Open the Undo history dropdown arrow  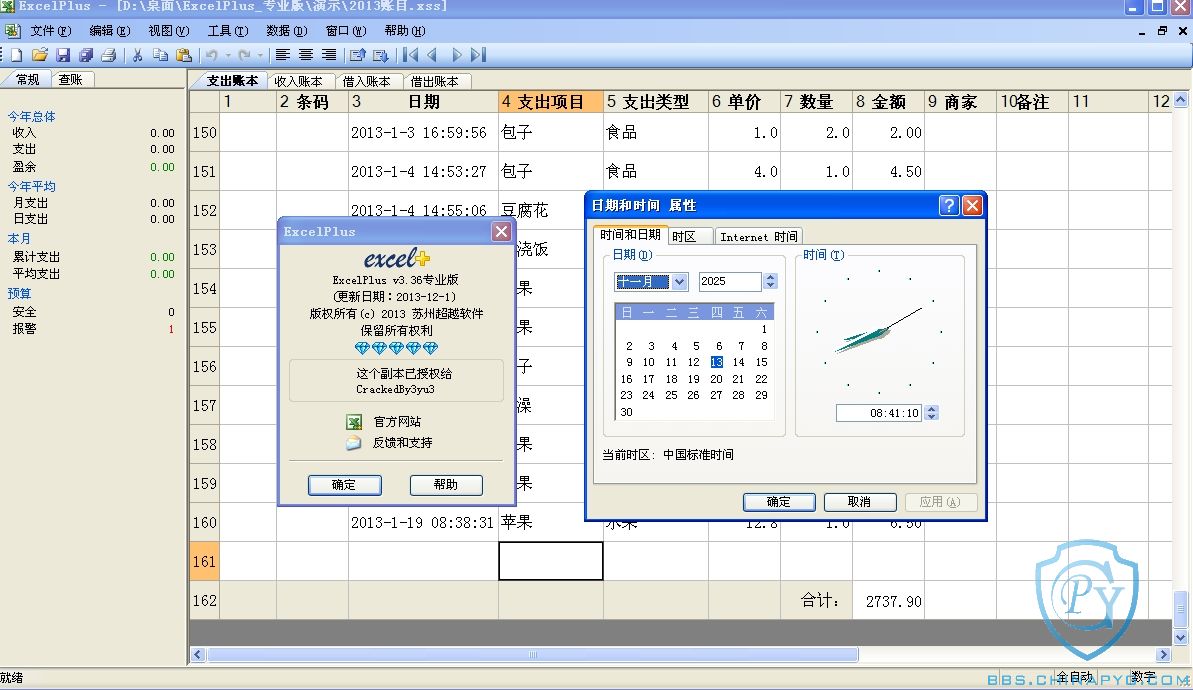click(x=227, y=55)
